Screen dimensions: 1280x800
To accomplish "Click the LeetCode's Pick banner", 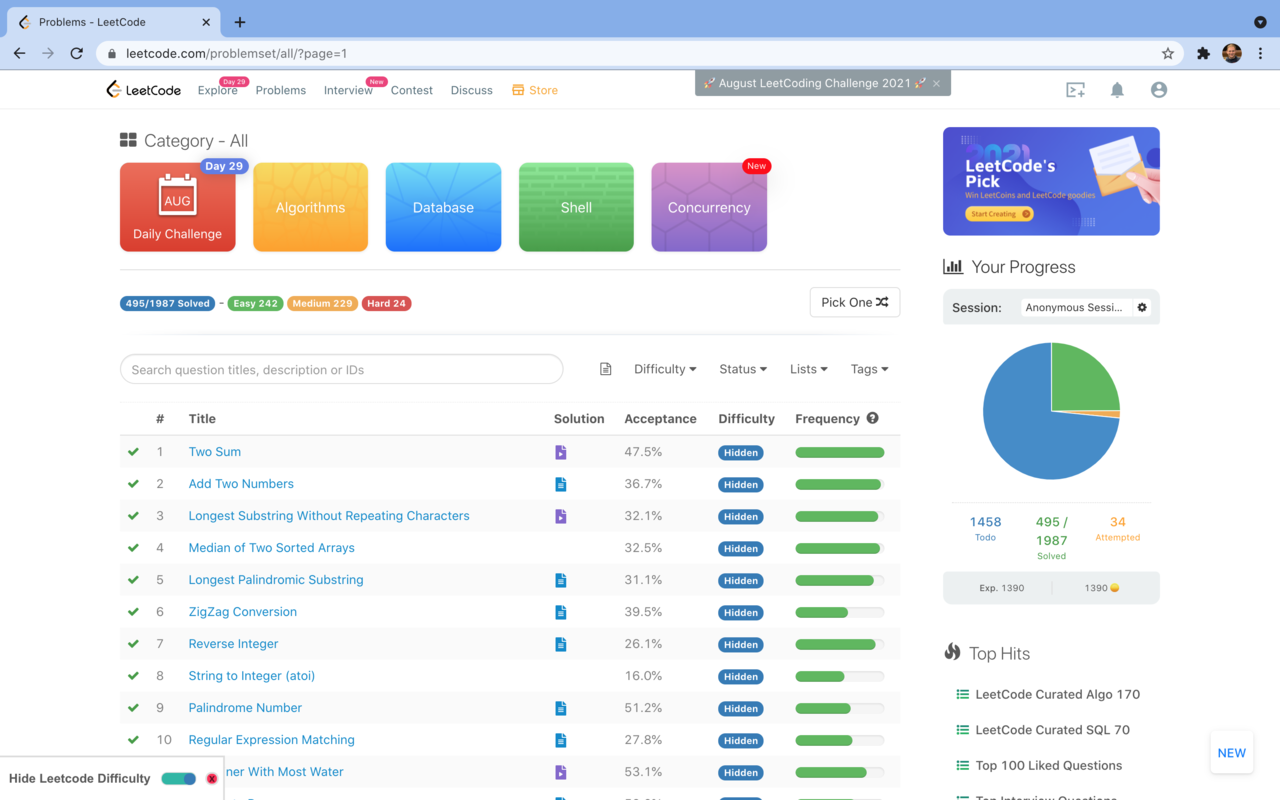I will click(1051, 181).
